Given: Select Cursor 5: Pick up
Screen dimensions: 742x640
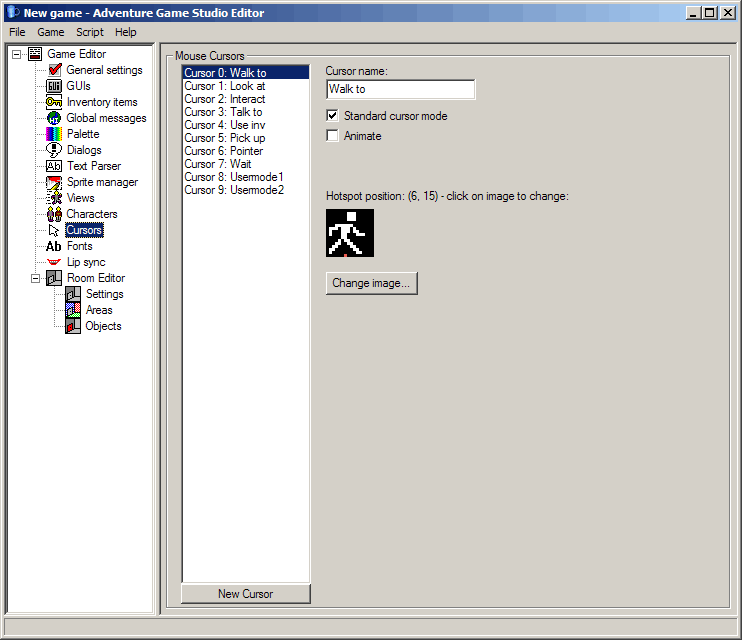Looking at the screenshot, I should coord(246,138).
